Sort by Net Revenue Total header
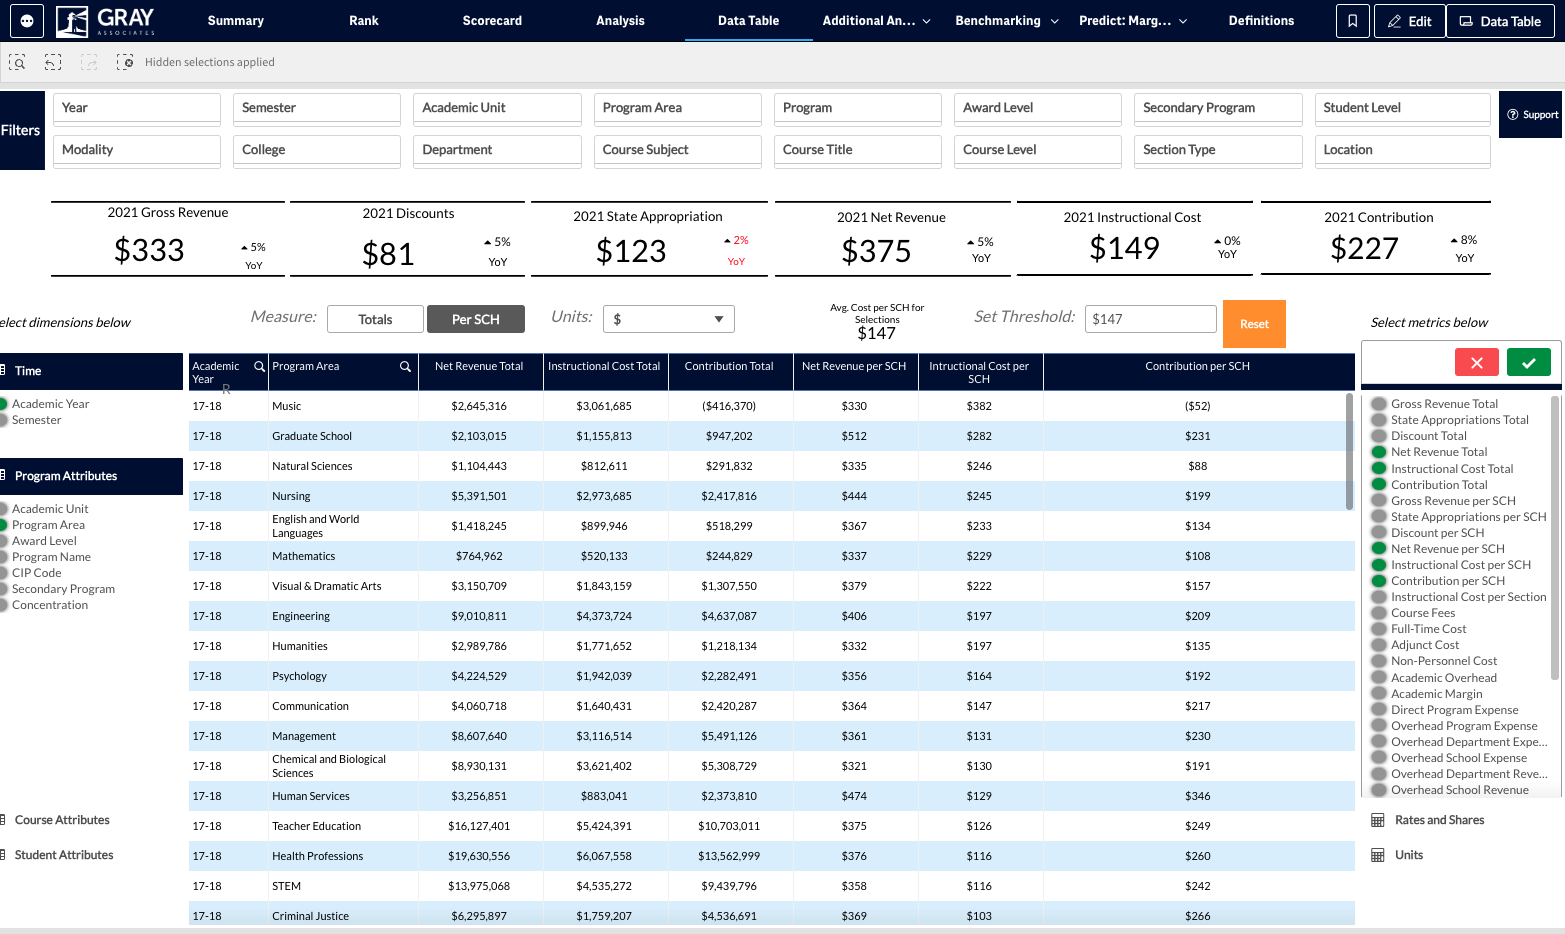The height and width of the screenshot is (934, 1565). [x=479, y=367]
